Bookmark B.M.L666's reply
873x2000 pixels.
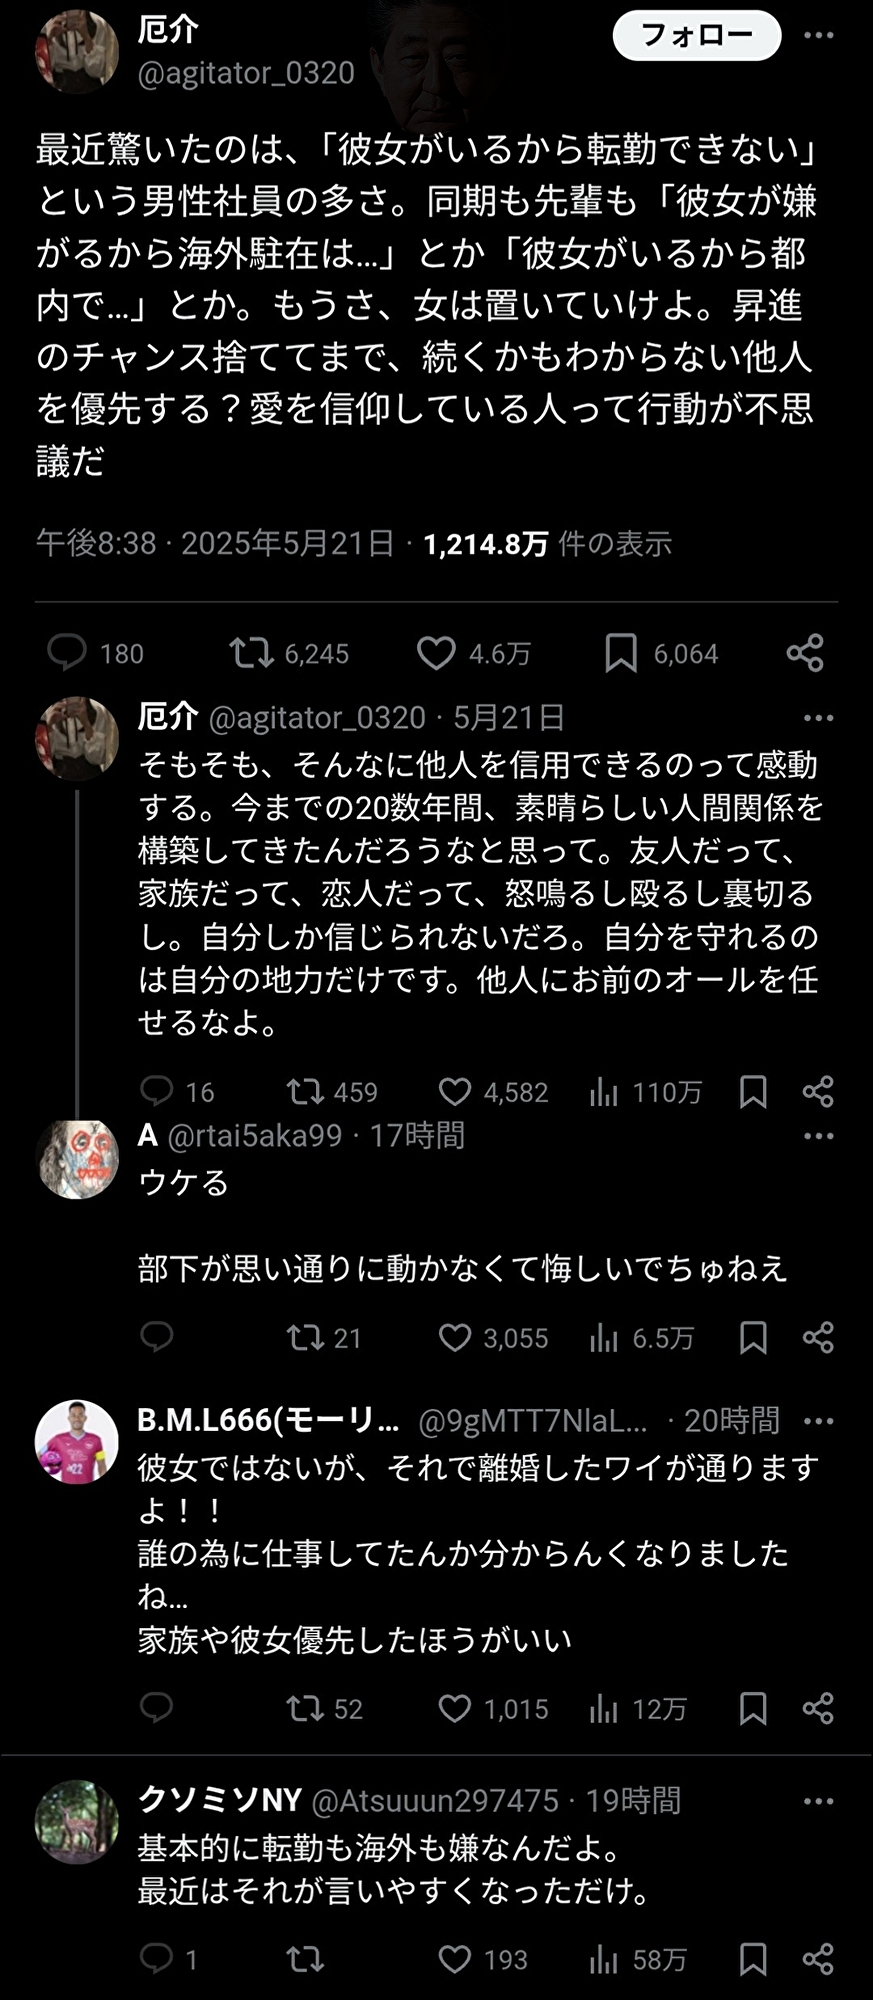click(753, 1709)
